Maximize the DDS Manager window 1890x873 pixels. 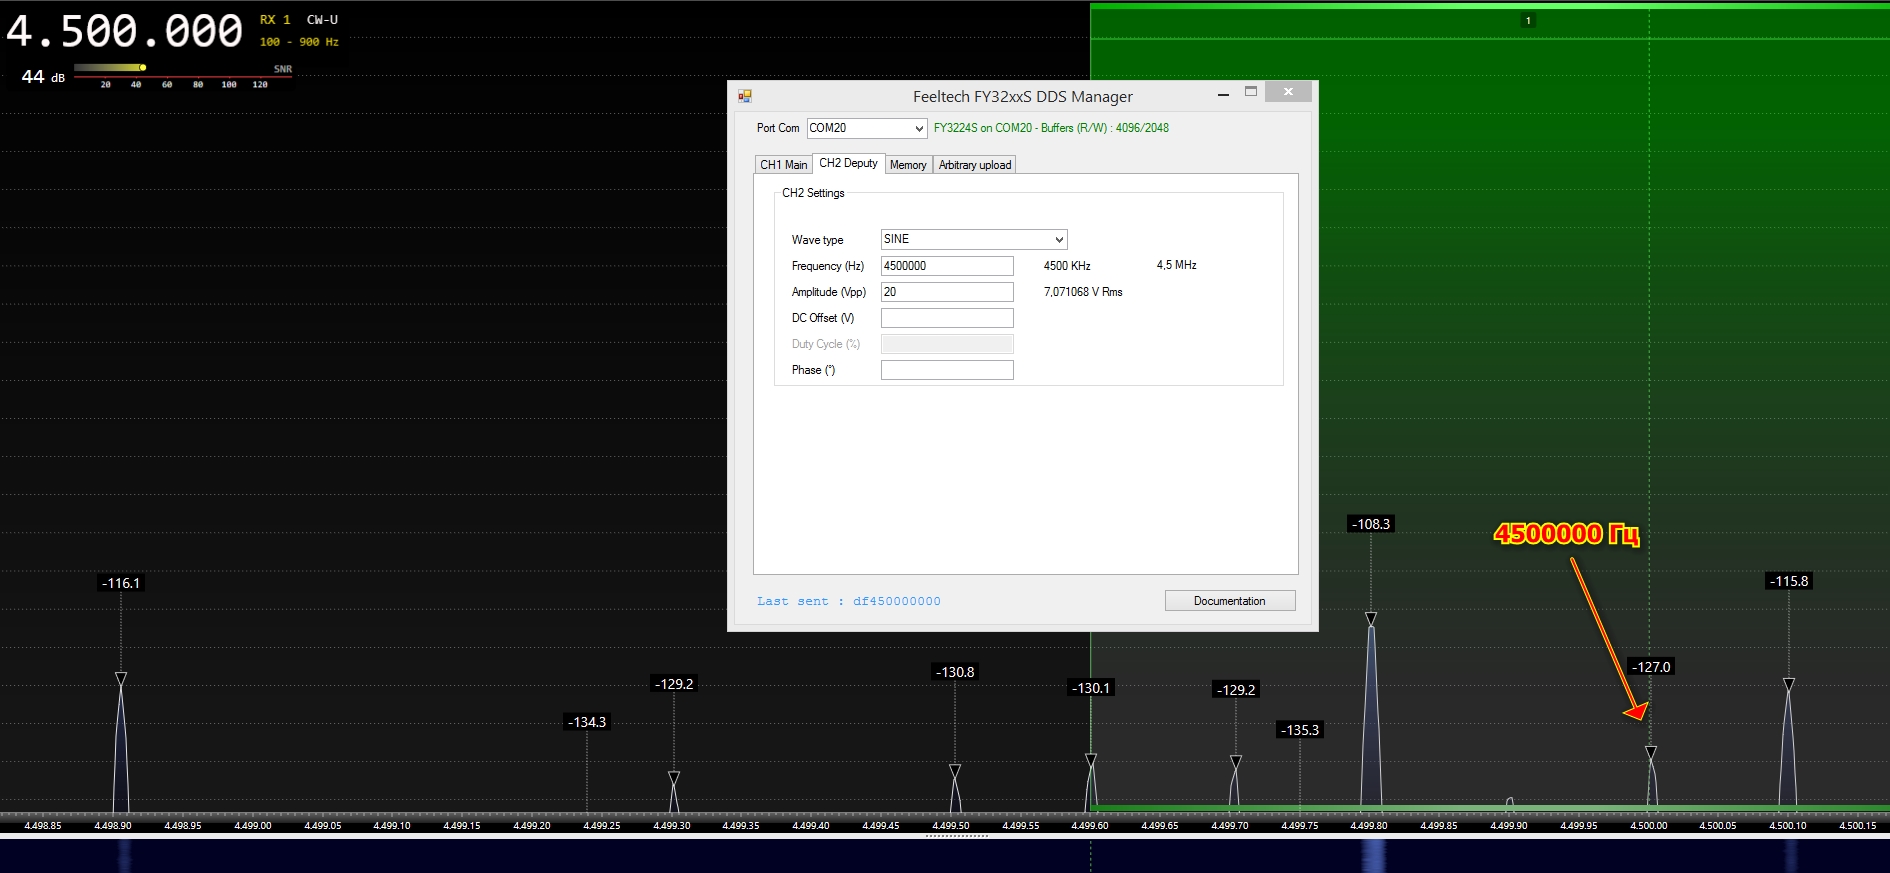tap(1250, 92)
